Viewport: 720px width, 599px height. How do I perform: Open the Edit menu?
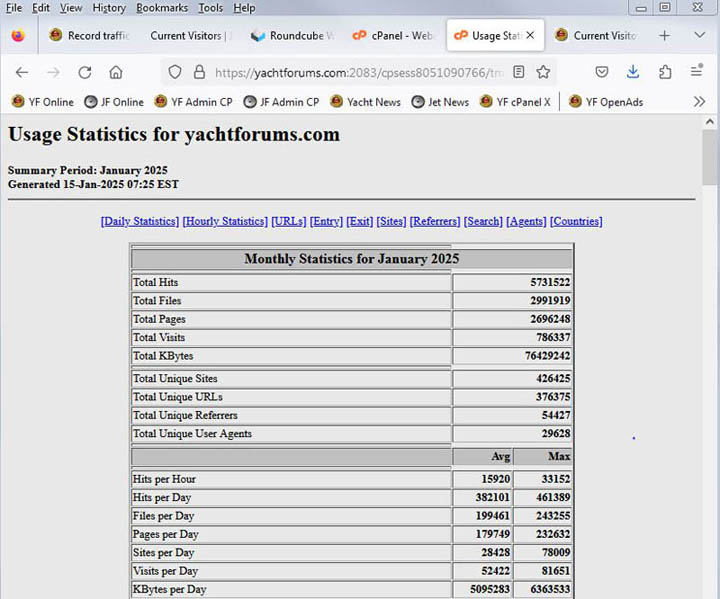[x=40, y=8]
